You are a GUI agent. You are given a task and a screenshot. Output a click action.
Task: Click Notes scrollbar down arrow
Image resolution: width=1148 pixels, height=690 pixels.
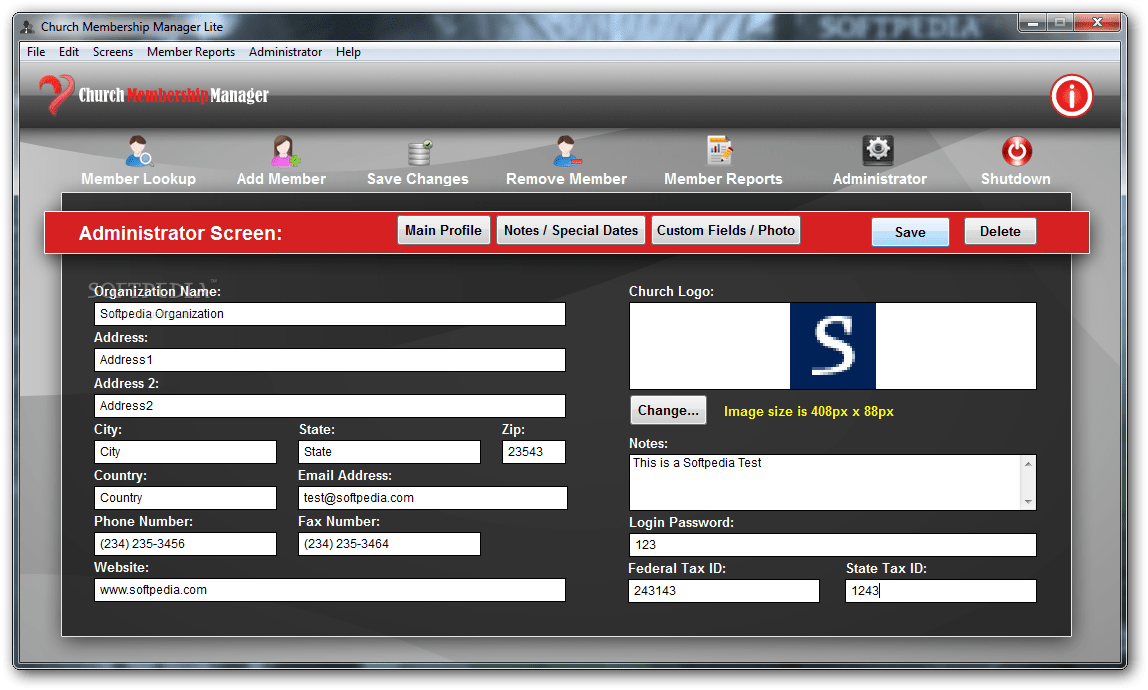(x=1028, y=501)
